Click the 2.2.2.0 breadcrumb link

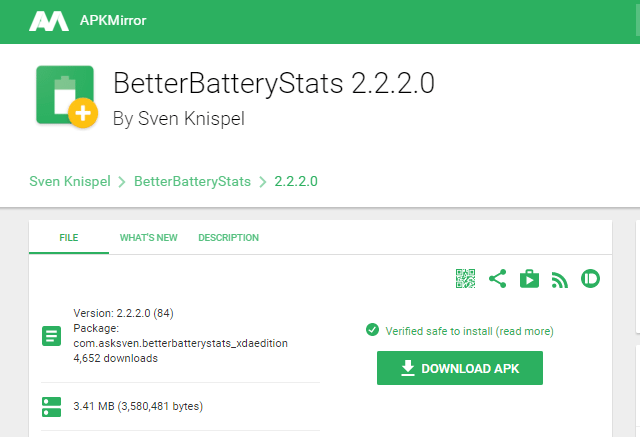pyautogui.click(x=296, y=181)
